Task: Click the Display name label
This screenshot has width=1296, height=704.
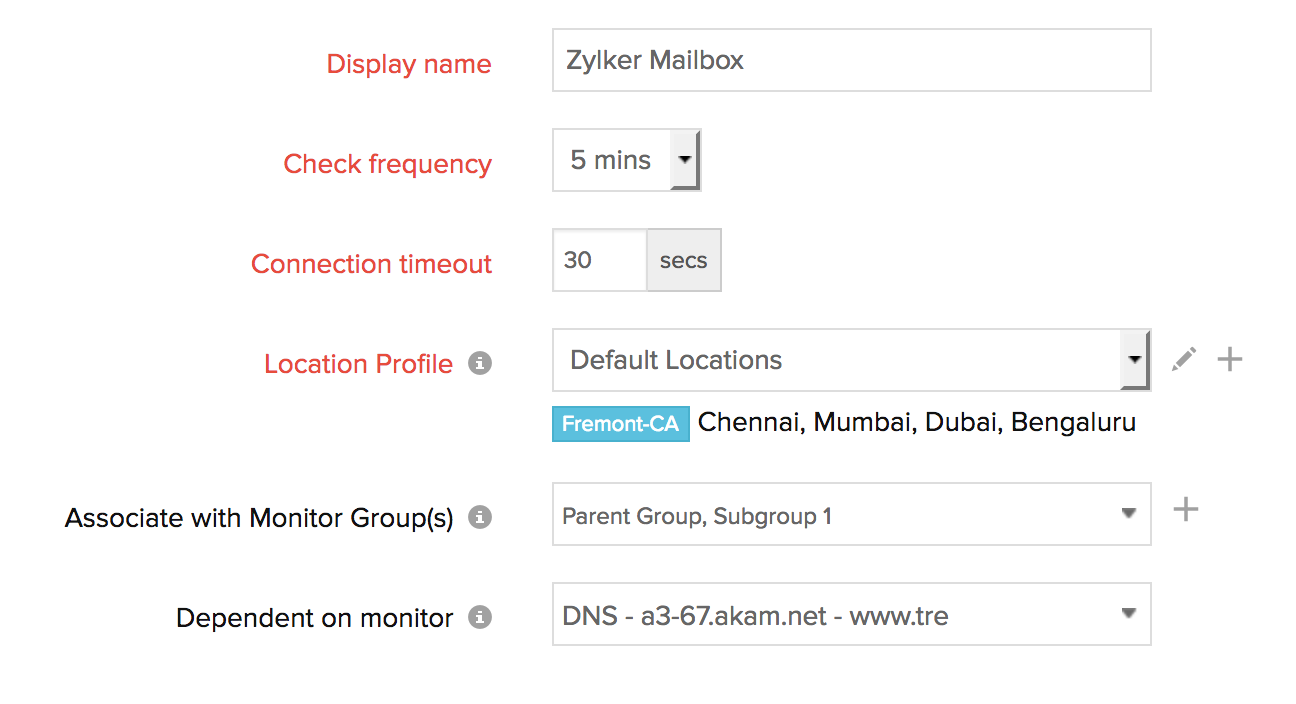Action: tap(409, 64)
